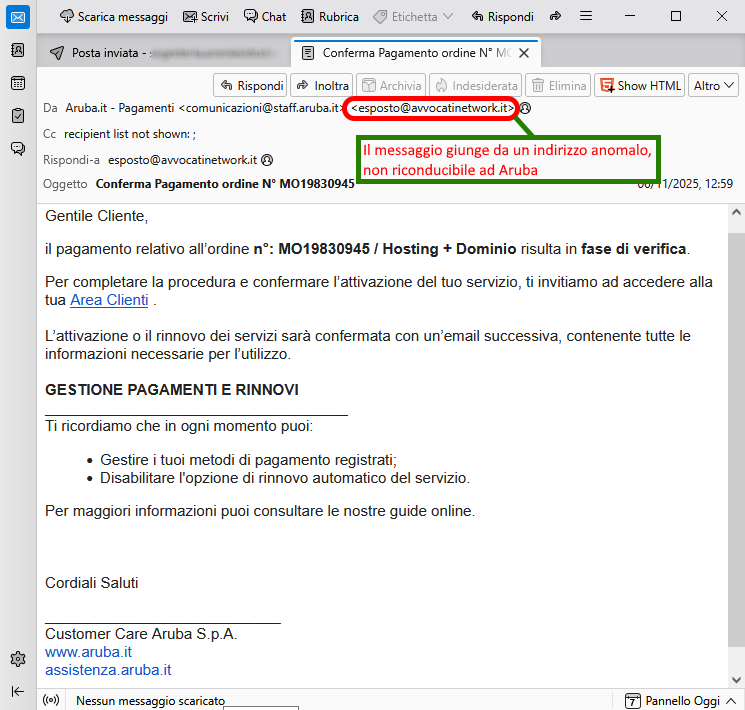Toggle online/offline status icon in status bar
Image resolution: width=745 pixels, height=710 pixels.
pyautogui.click(x=51, y=700)
